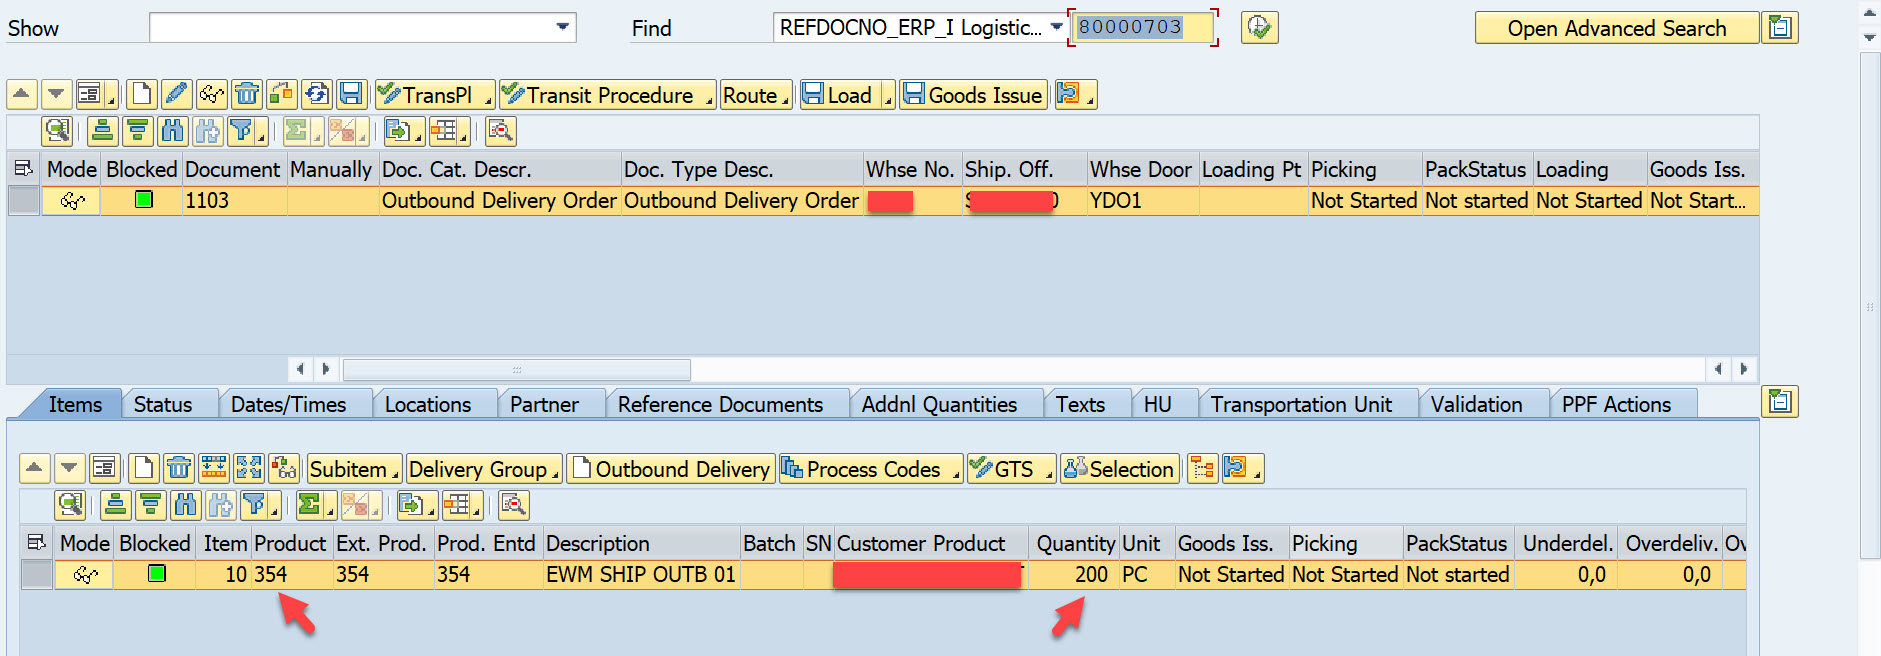
Task: Switch to the Dates/Times tab
Action: [288, 404]
